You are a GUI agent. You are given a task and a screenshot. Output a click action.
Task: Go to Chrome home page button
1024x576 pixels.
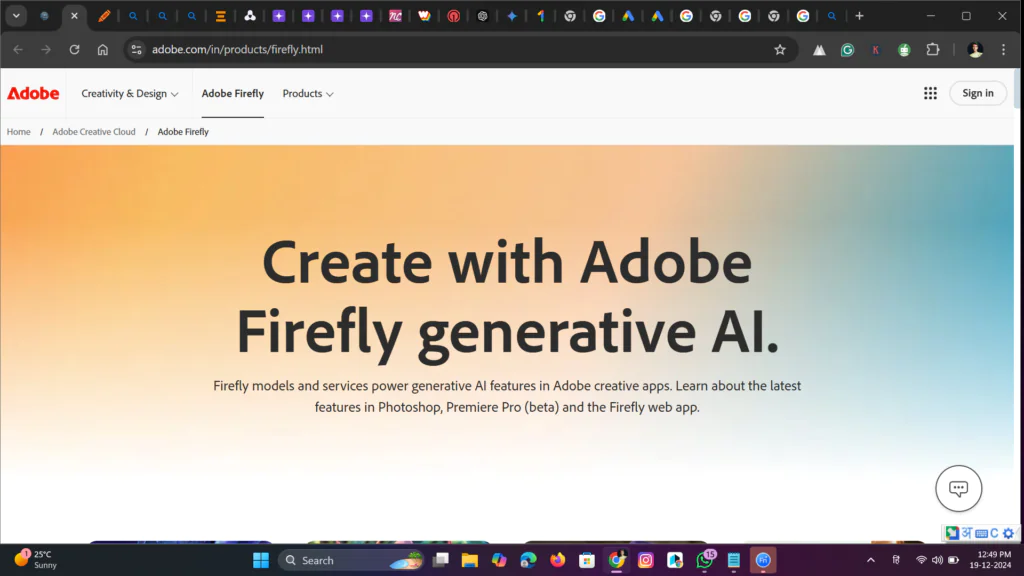pos(103,50)
